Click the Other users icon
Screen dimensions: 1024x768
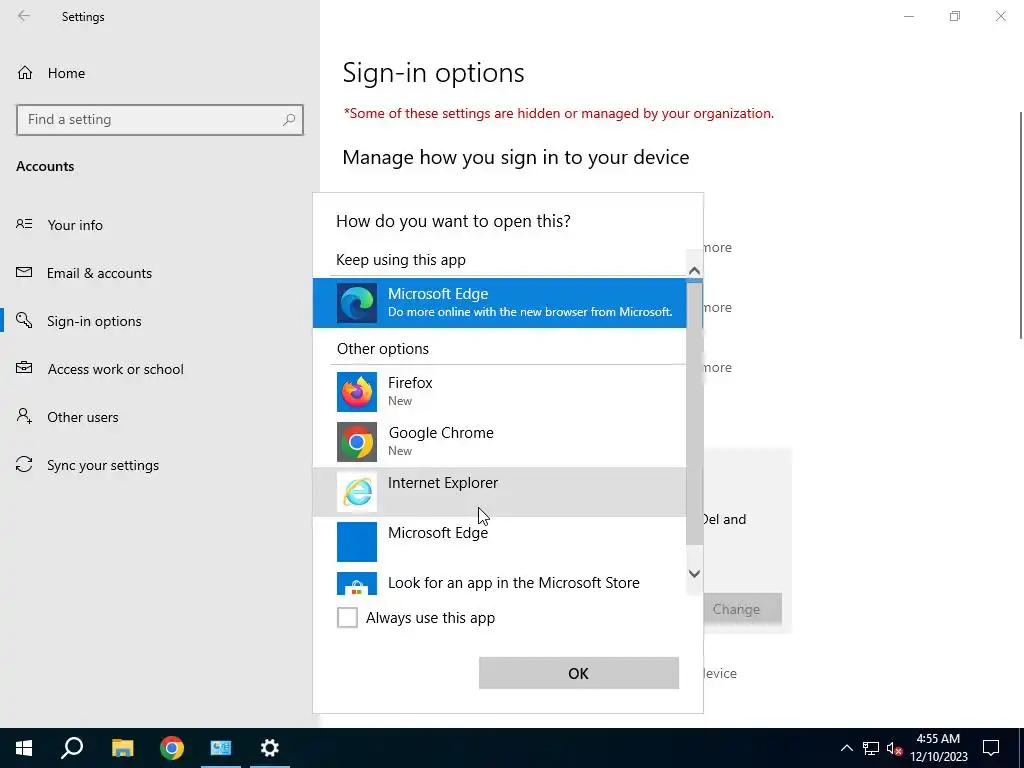[x=24, y=416]
